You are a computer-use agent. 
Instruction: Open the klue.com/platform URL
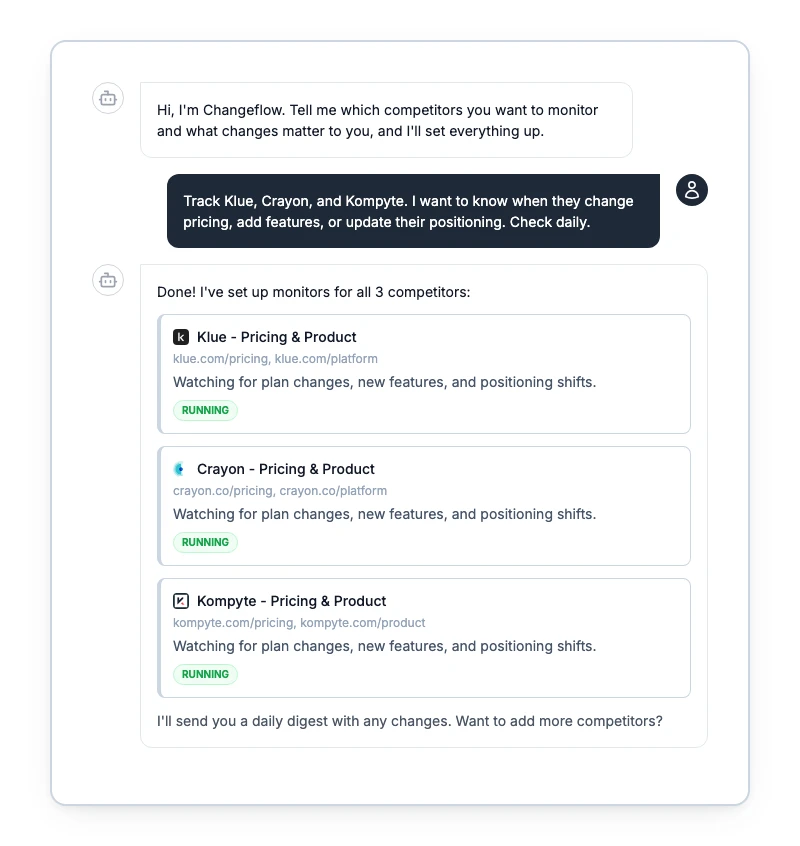(x=326, y=359)
